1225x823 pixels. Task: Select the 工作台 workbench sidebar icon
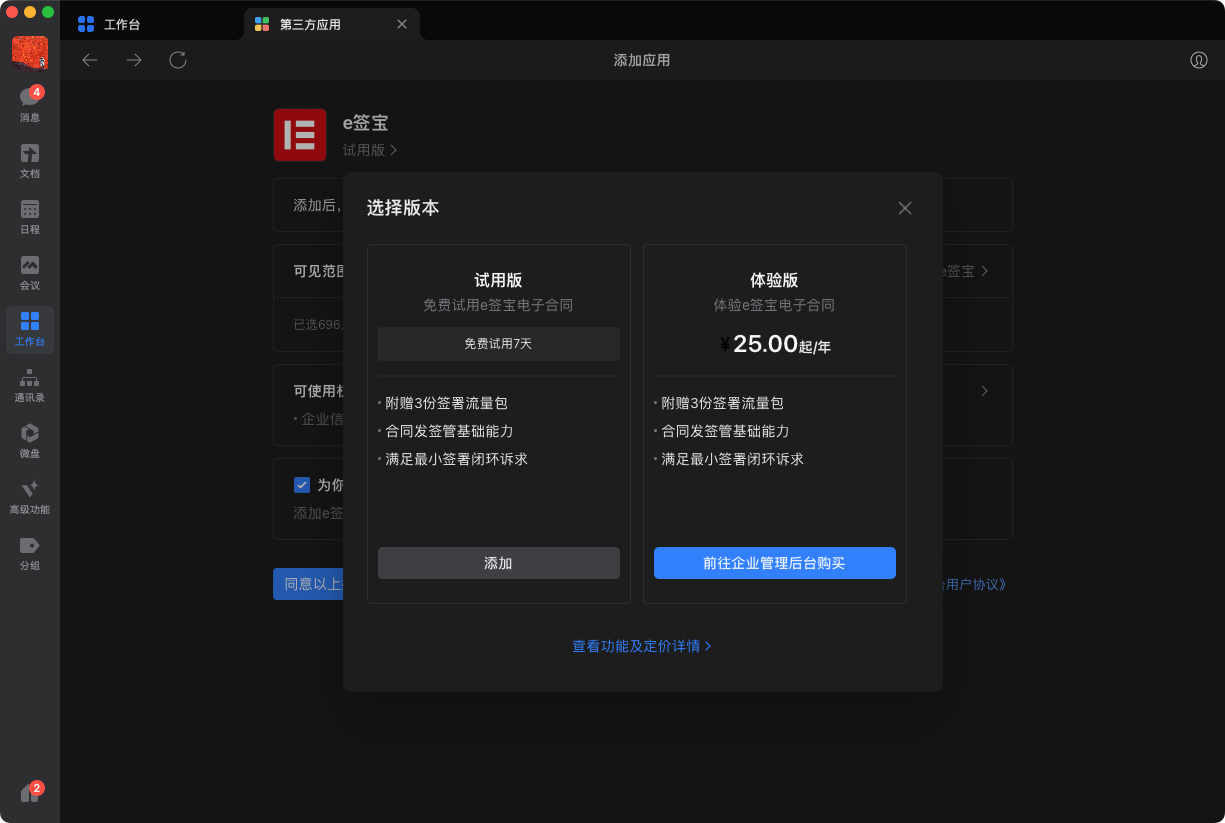tap(30, 329)
